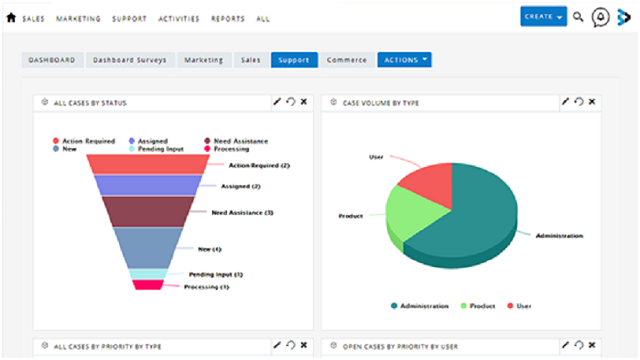This screenshot has height=360, width=640.
Task: Click the New segment of the funnel
Action: pos(148,247)
